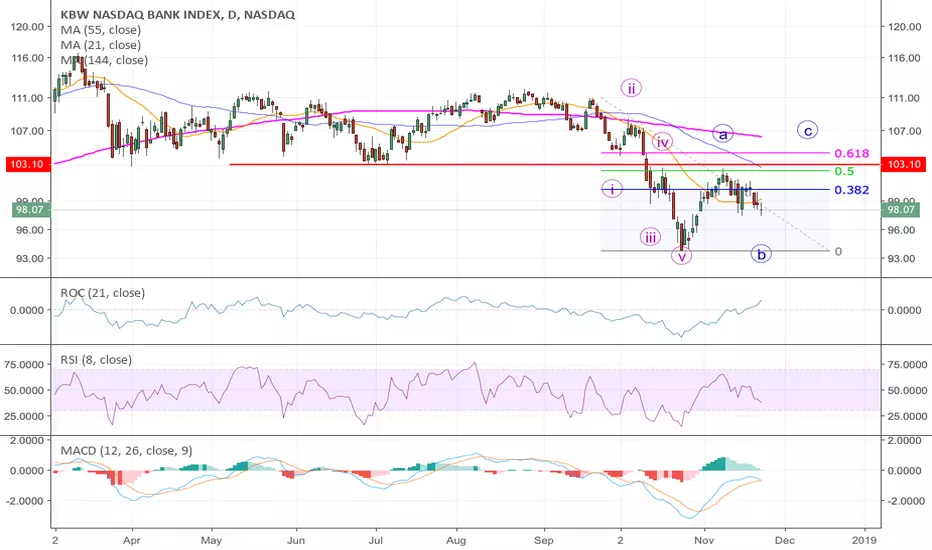The height and width of the screenshot is (550, 932).
Task: Click the Jun label on the time axis
Action: click(295, 540)
